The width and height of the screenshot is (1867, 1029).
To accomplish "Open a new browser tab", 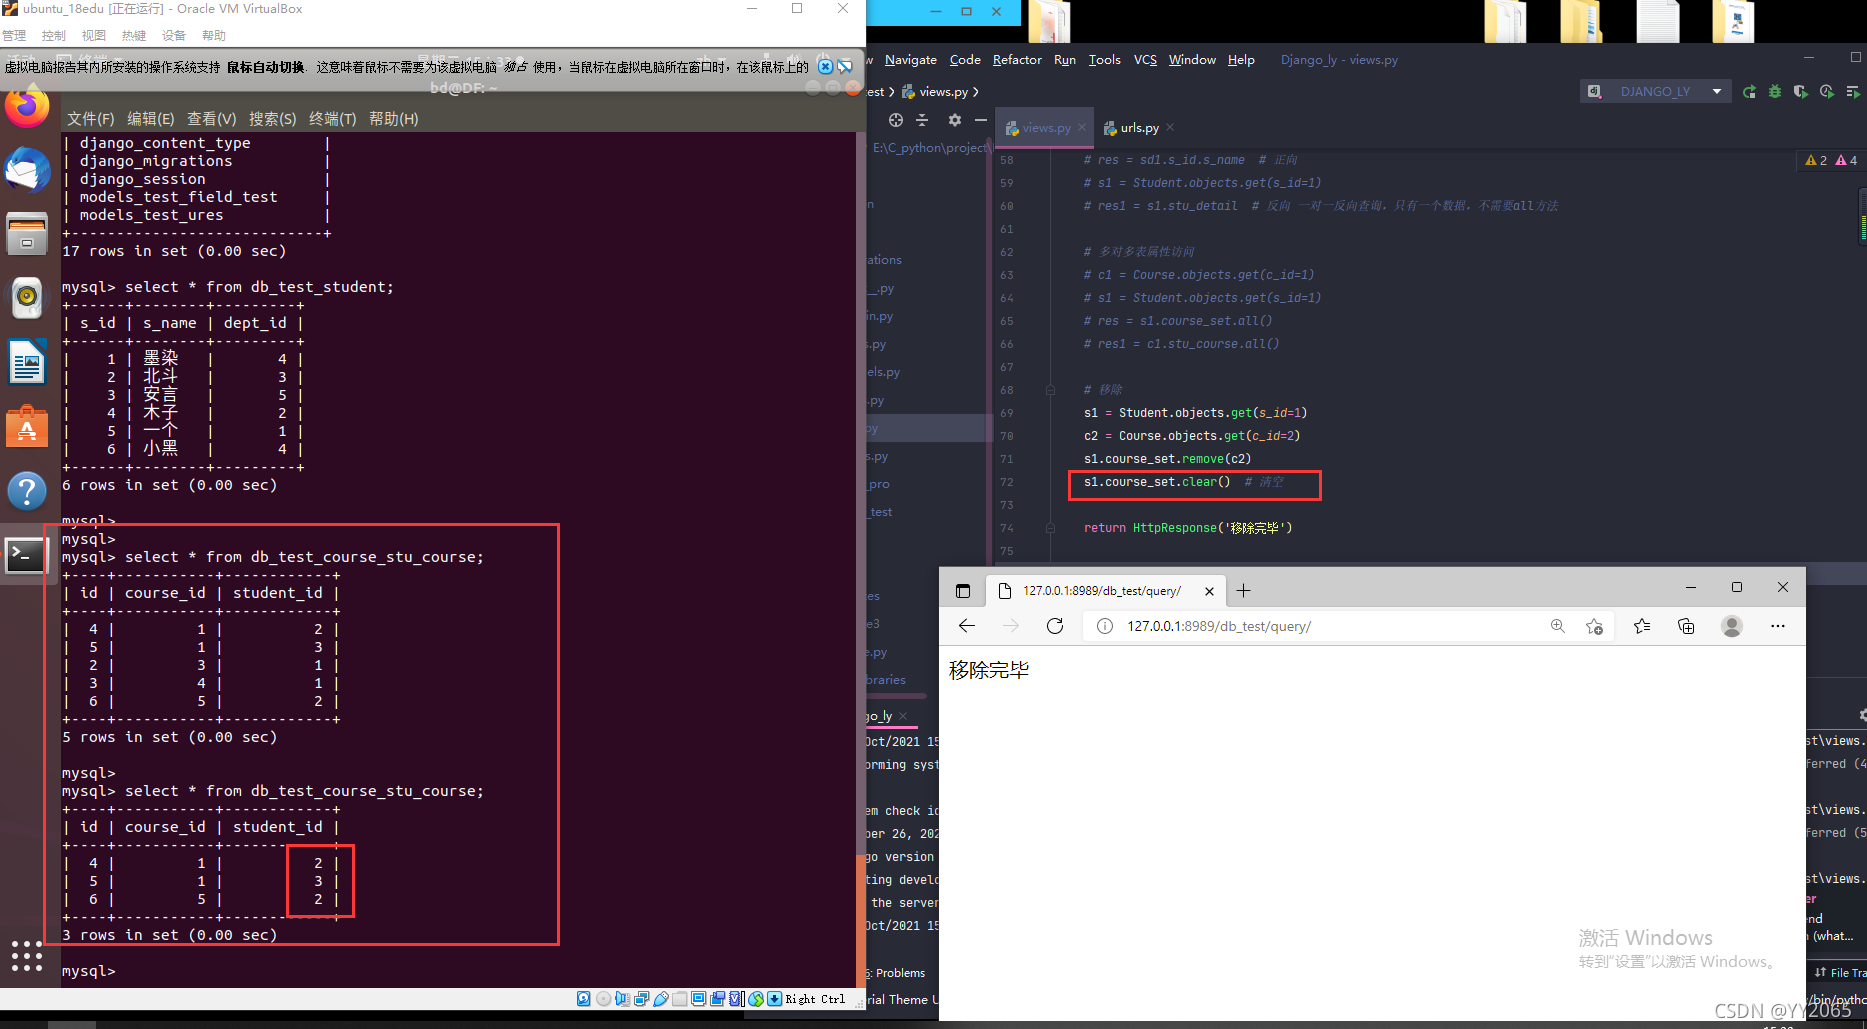I will pyautogui.click(x=1243, y=591).
